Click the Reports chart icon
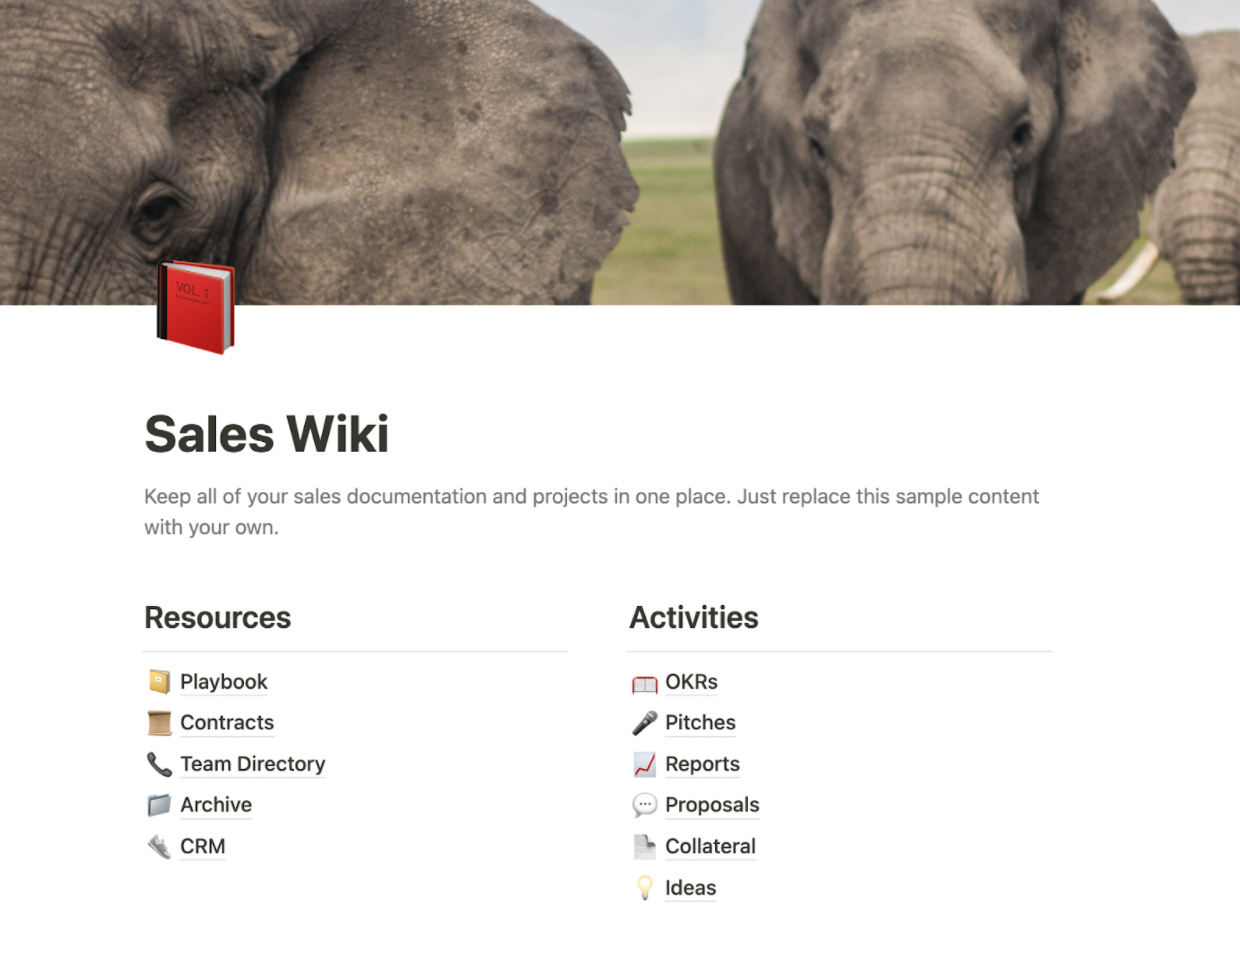The height and width of the screenshot is (954, 1240). click(x=645, y=765)
